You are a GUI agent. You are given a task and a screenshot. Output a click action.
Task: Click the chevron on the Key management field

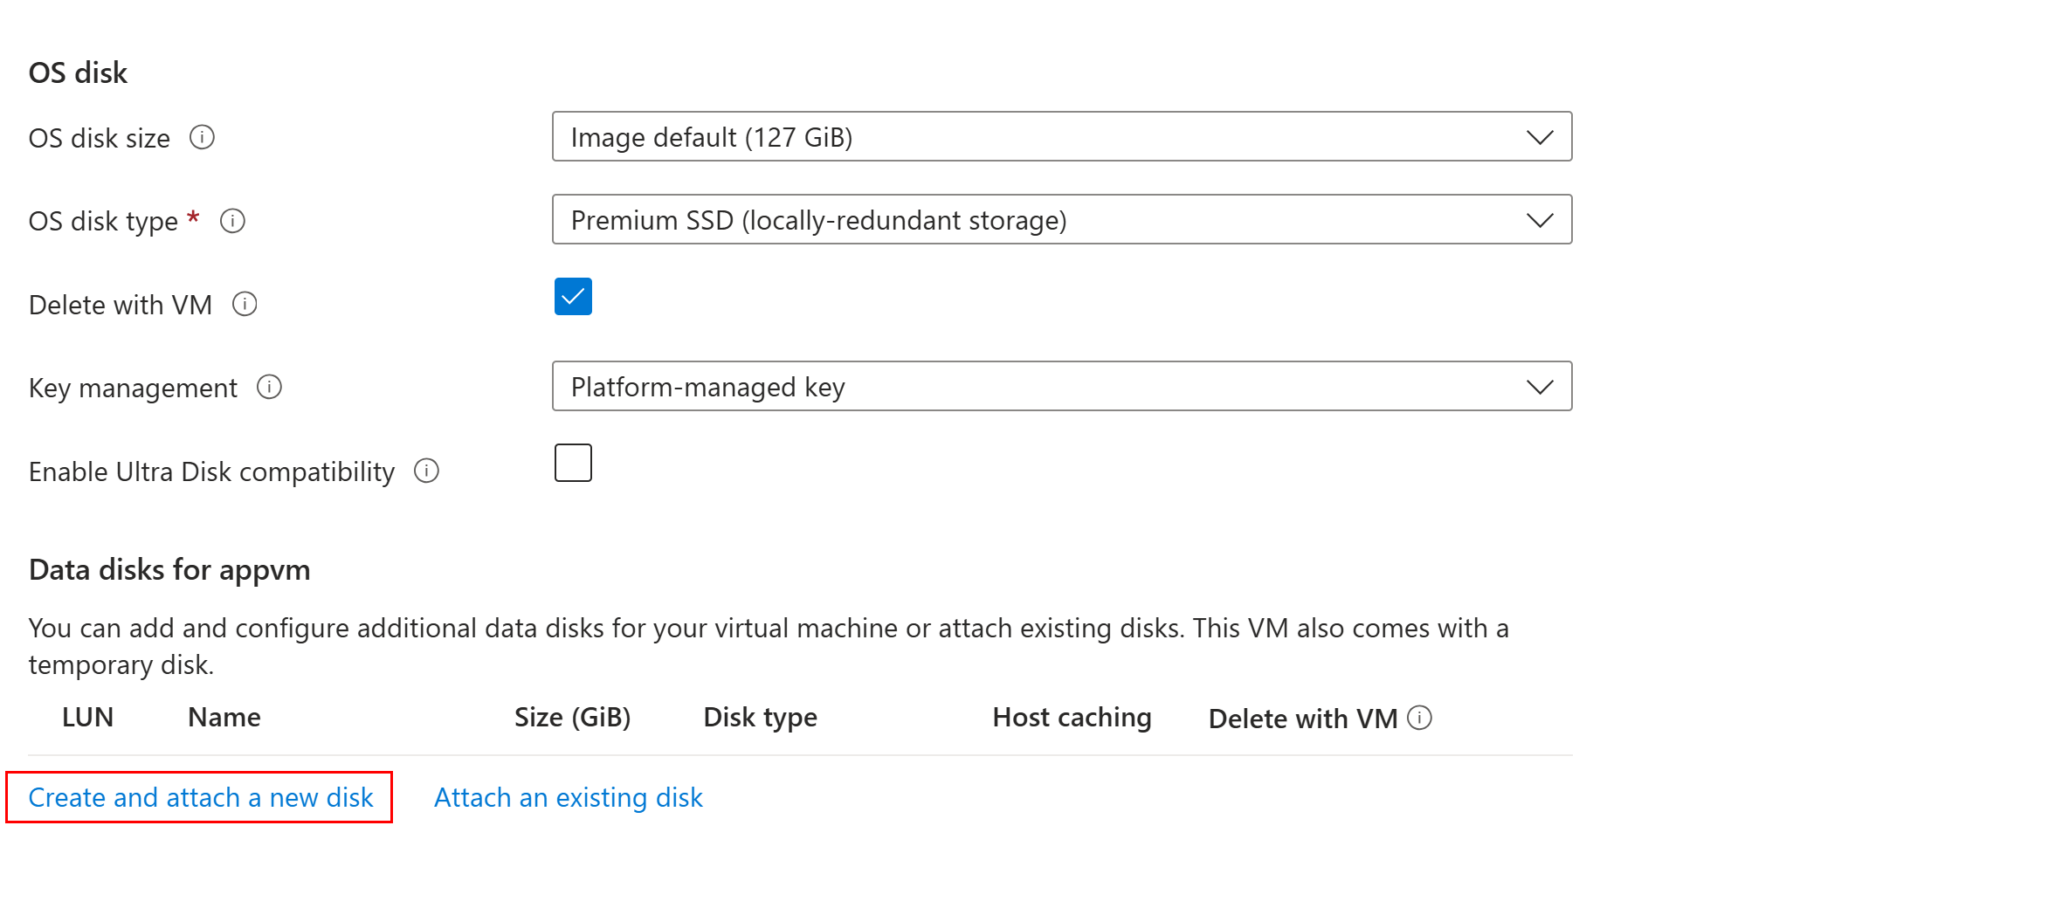1539,386
